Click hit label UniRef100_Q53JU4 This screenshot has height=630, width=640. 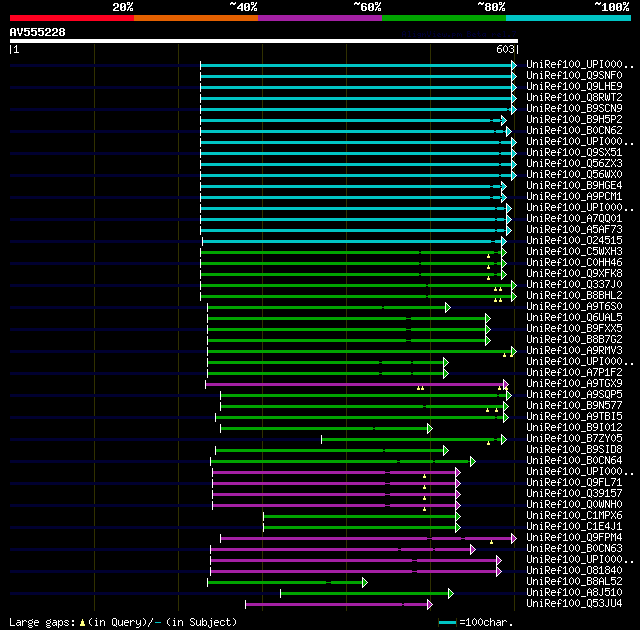tap(574, 604)
